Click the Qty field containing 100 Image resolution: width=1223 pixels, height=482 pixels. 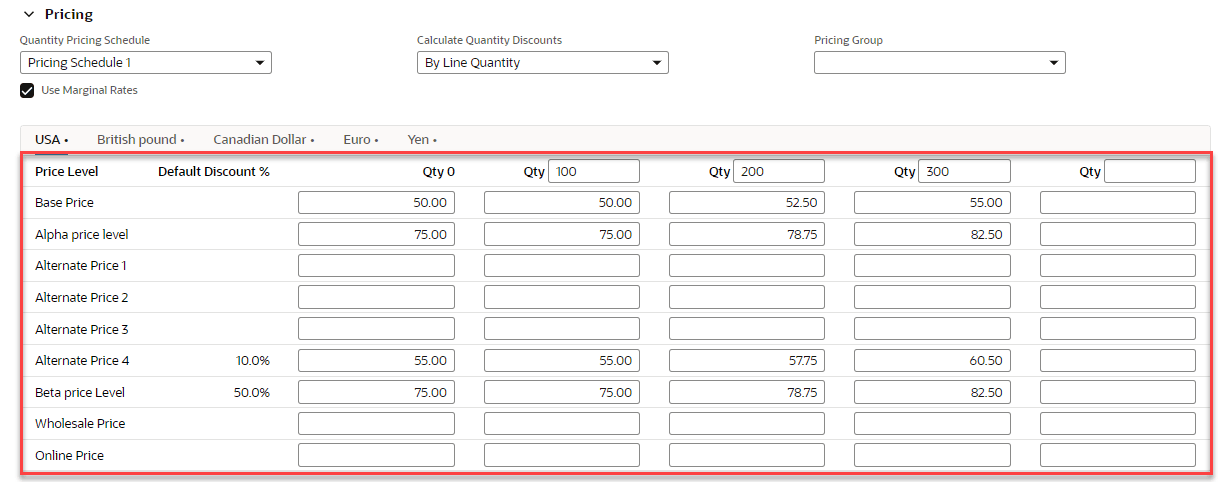tap(594, 171)
